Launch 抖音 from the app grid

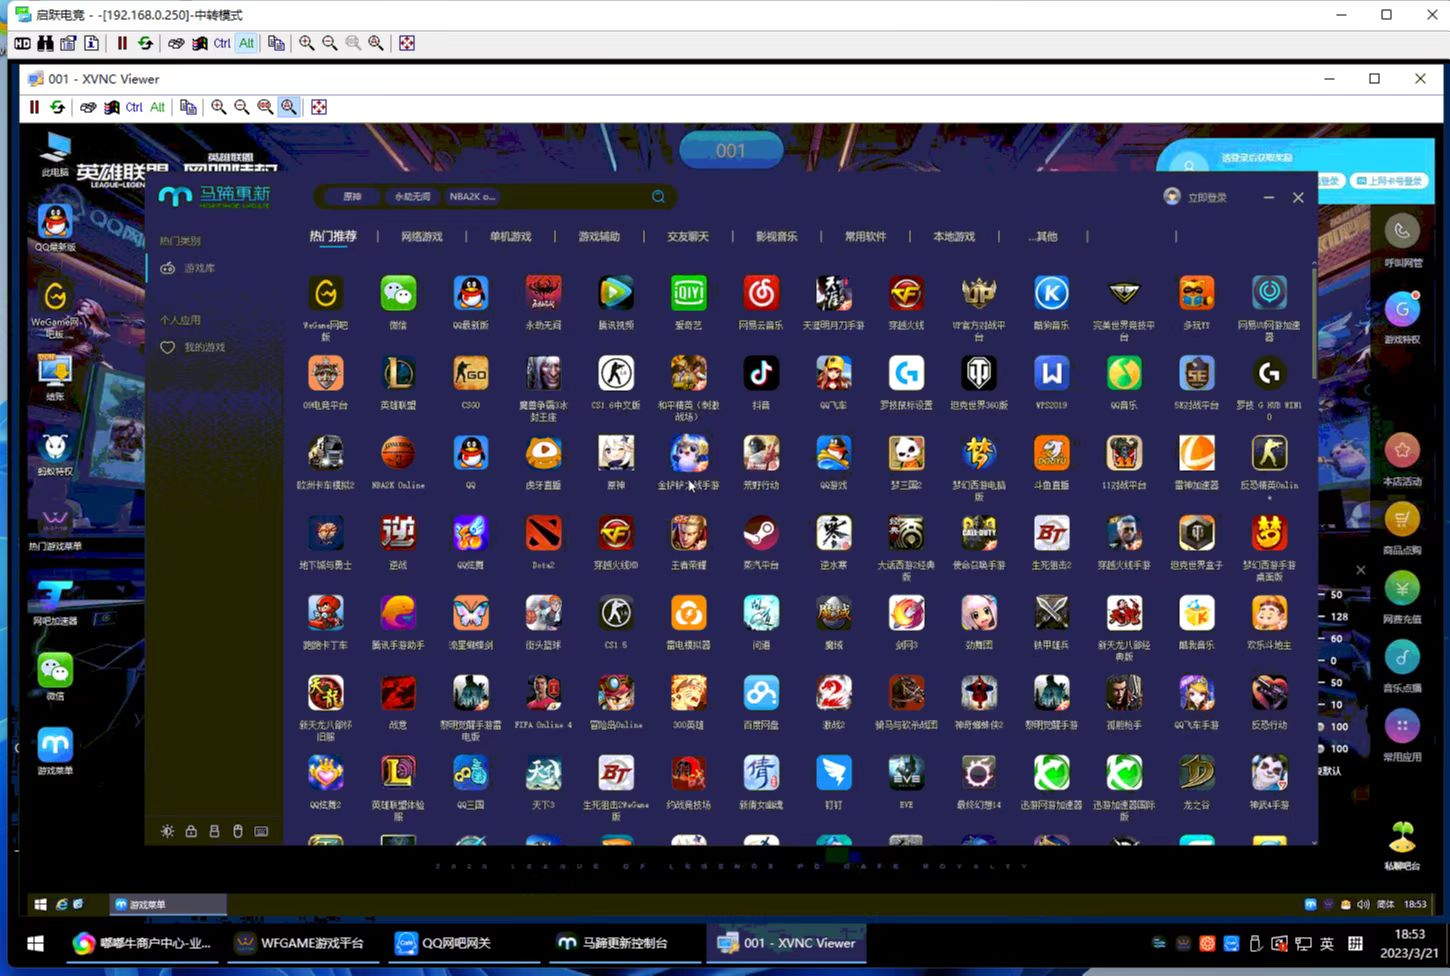coord(761,374)
